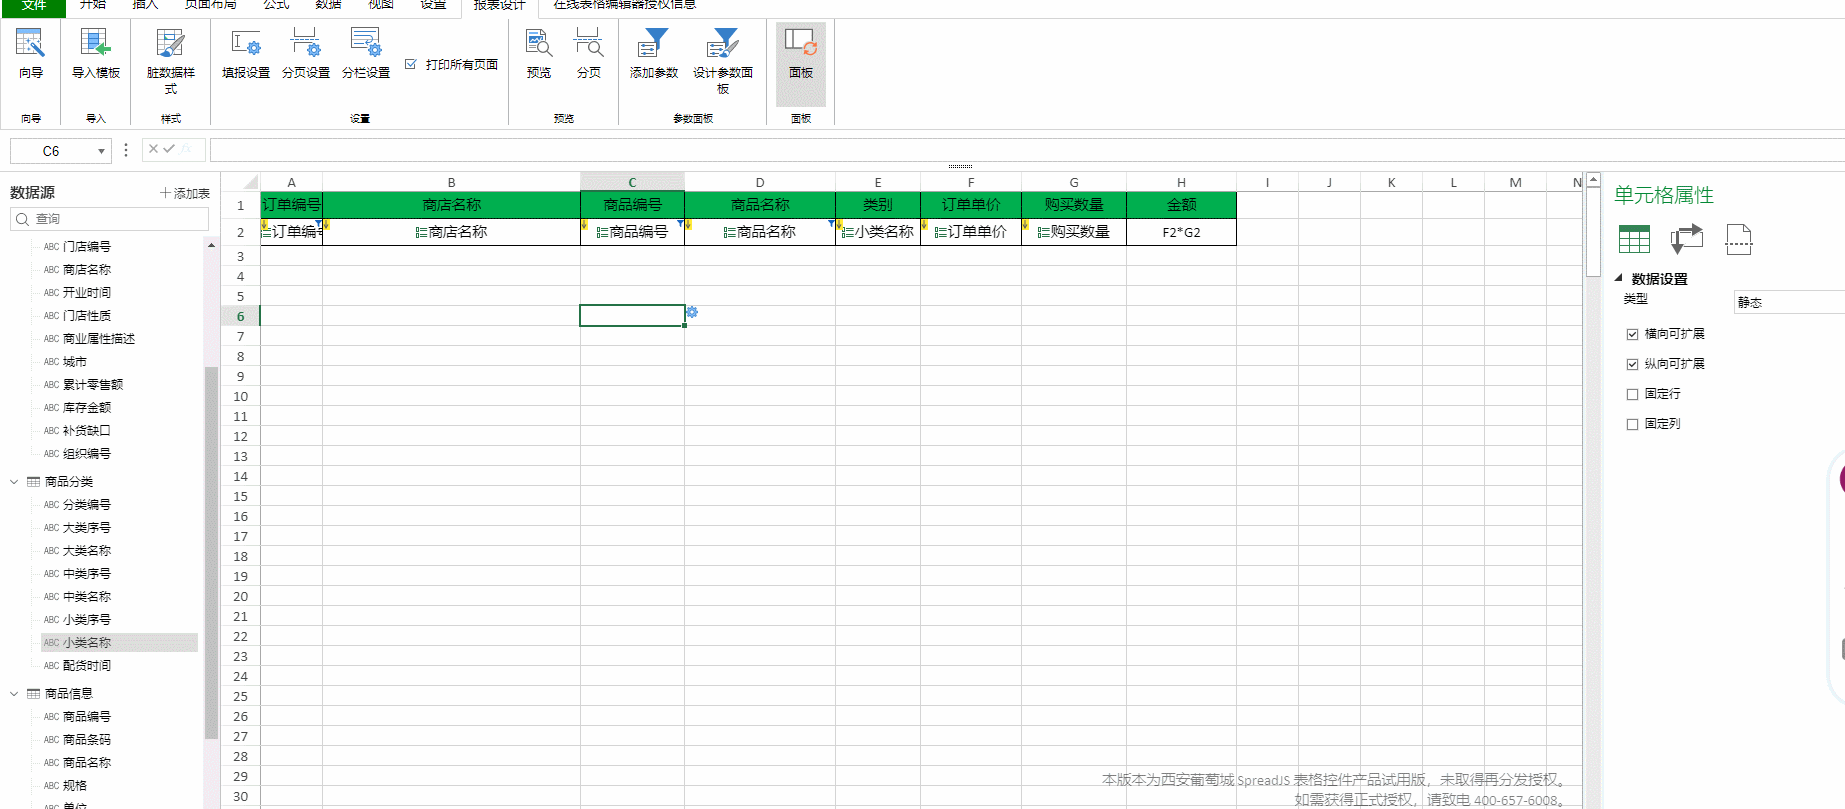Select the 金额 header cell

1181,205
